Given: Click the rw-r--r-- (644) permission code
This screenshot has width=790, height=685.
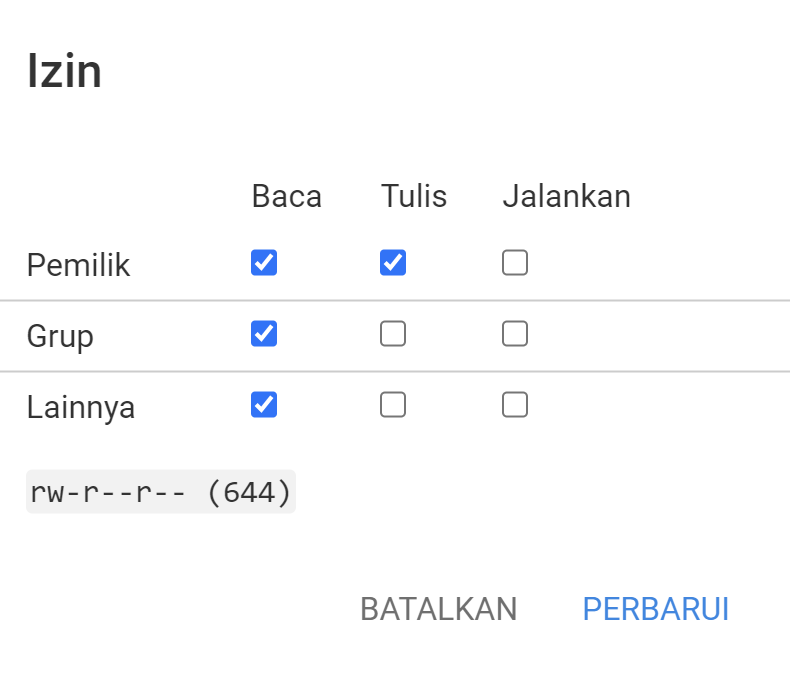Looking at the screenshot, I should (x=161, y=492).
